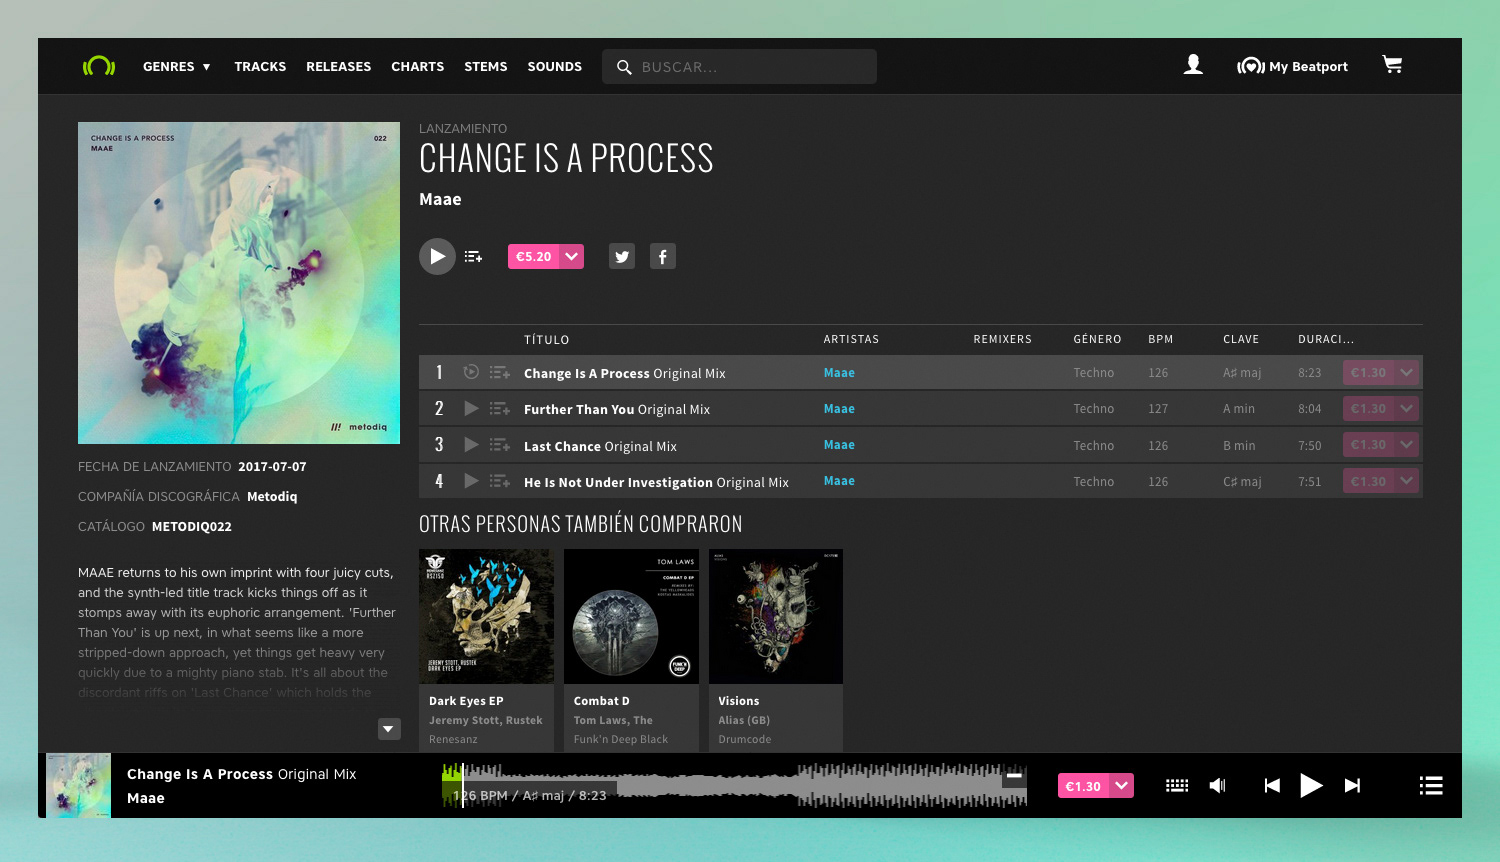Open the player's current track thumbnail
The image size is (1500, 862).
tap(79, 786)
